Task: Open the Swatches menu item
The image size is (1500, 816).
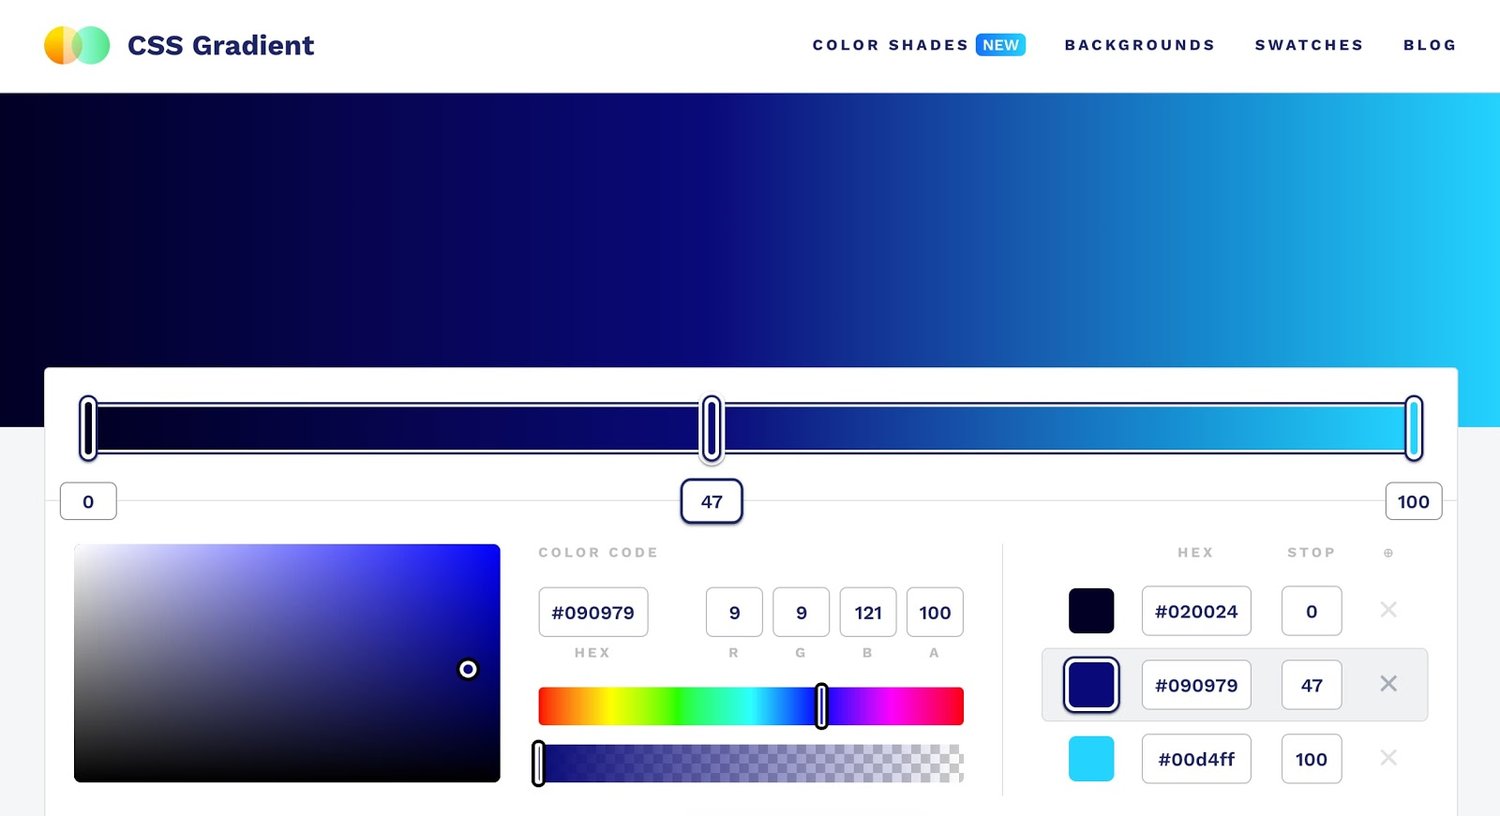Action: (x=1309, y=45)
